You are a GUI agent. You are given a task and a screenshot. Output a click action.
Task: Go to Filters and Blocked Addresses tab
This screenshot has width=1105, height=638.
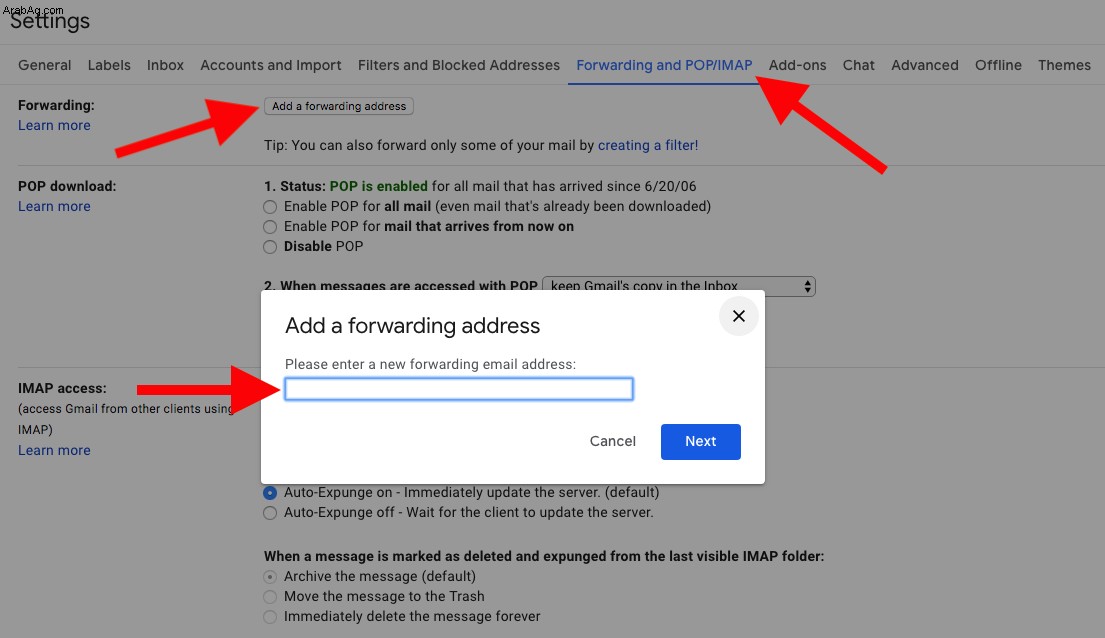pyautogui.click(x=459, y=65)
